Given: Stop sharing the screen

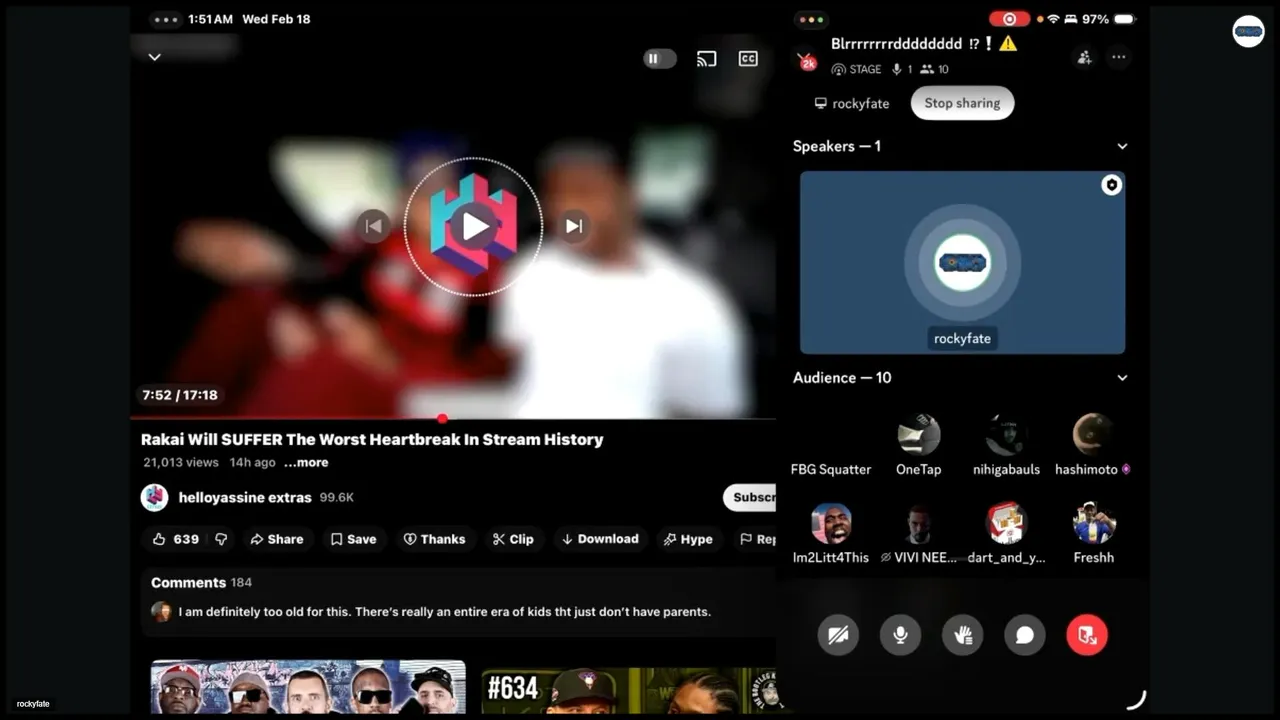Looking at the screenshot, I should [962, 103].
